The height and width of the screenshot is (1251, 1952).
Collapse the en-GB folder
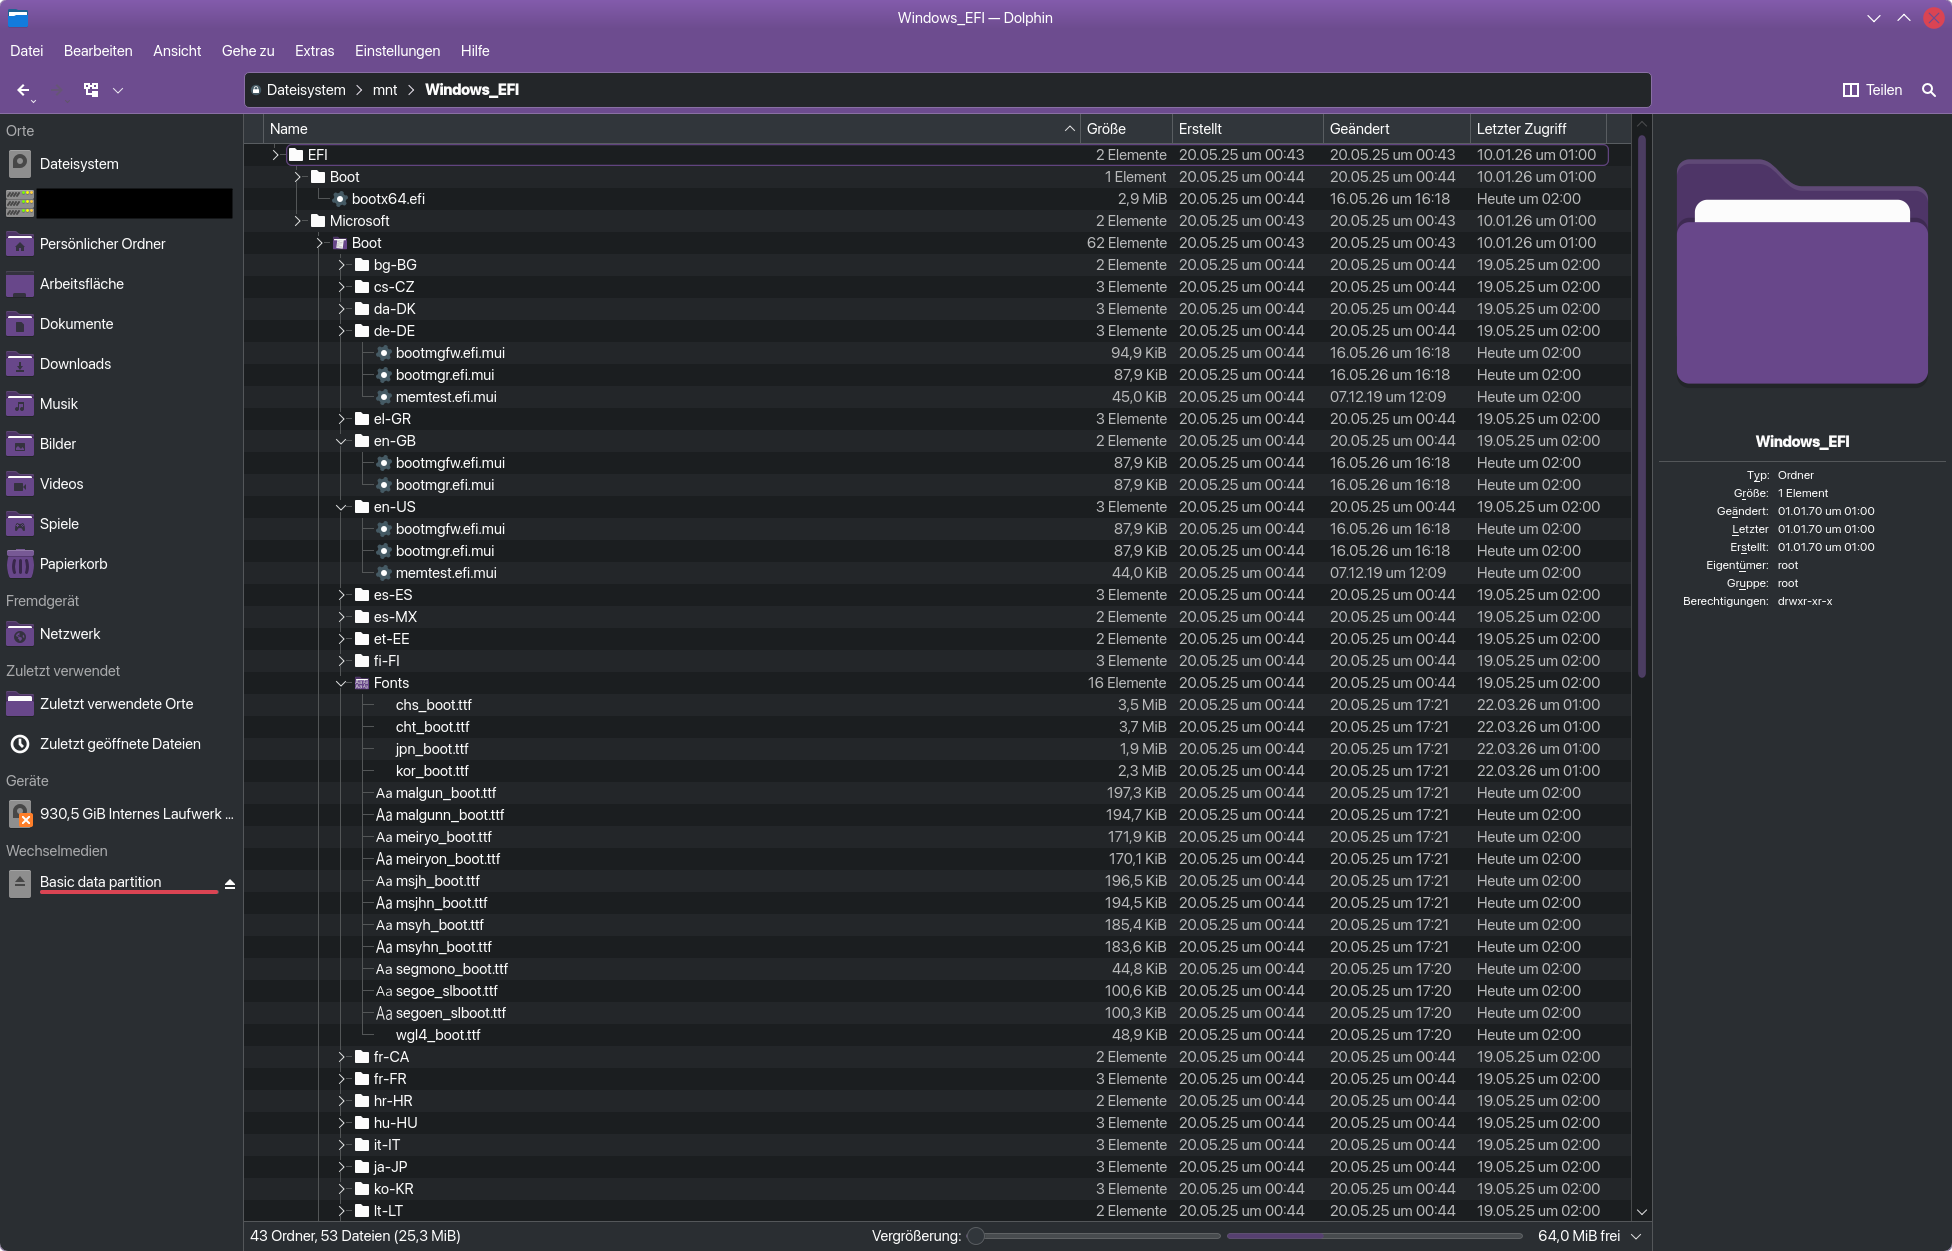click(341, 441)
